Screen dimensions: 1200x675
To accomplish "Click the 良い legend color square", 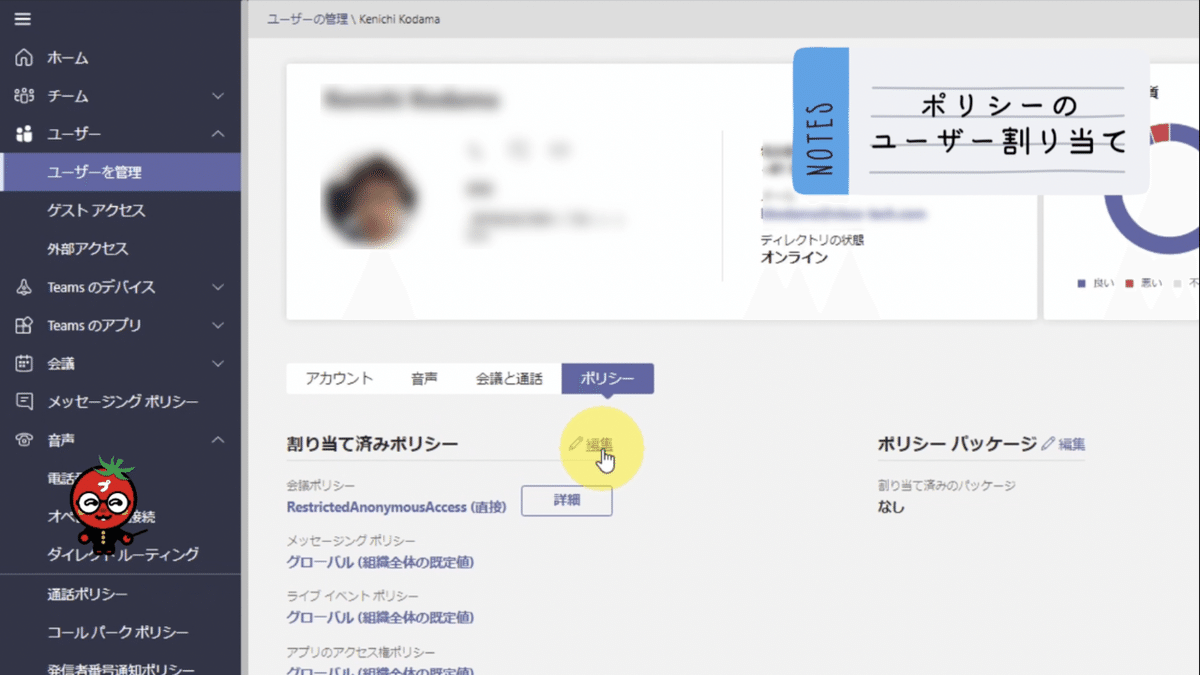I will tap(1082, 284).
